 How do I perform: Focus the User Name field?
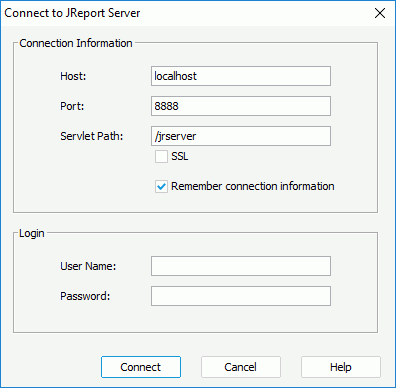pyautogui.click(x=241, y=266)
